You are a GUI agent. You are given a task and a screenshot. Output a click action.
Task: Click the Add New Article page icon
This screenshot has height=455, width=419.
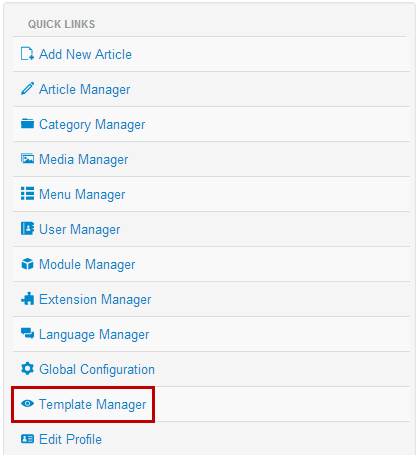tap(27, 54)
